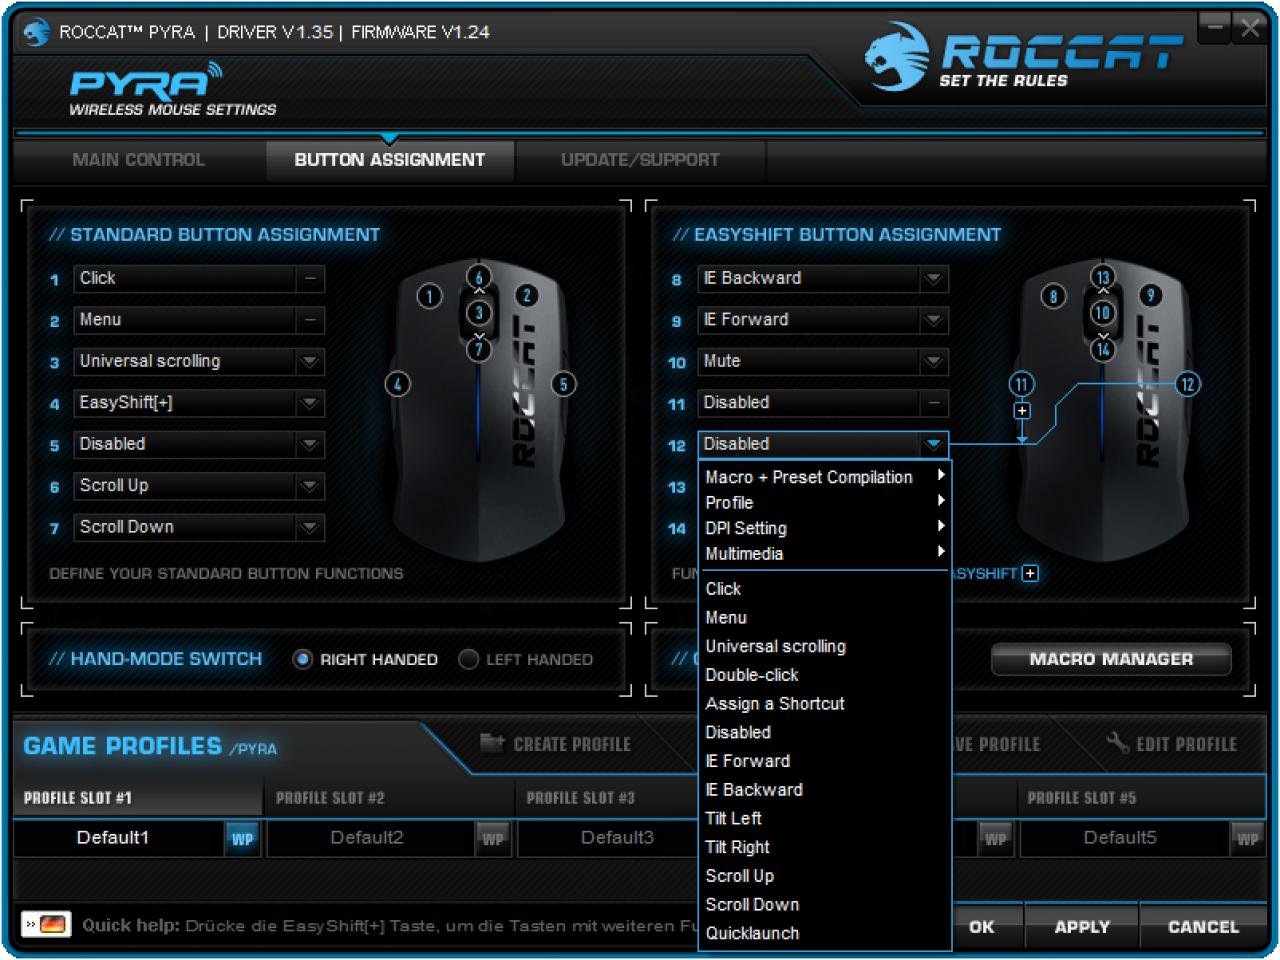
Task: Select scroll up marker 6 on standard mouse
Action: coord(479,278)
